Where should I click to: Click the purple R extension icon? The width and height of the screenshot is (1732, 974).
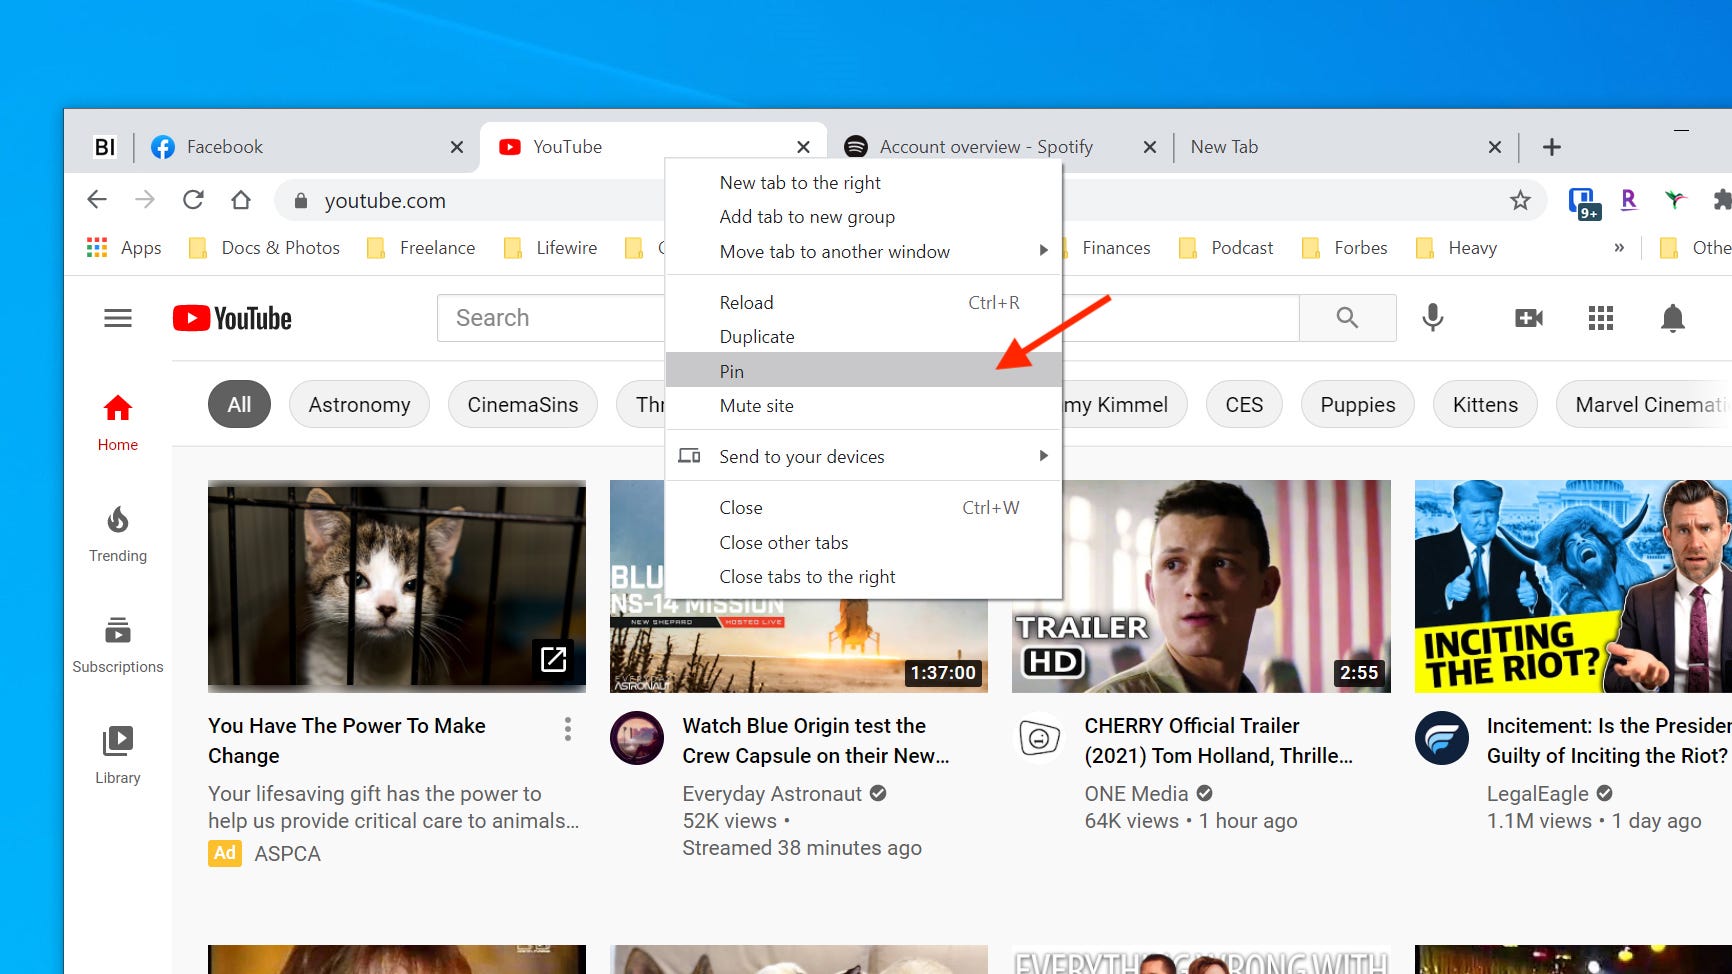click(1629, 200)
